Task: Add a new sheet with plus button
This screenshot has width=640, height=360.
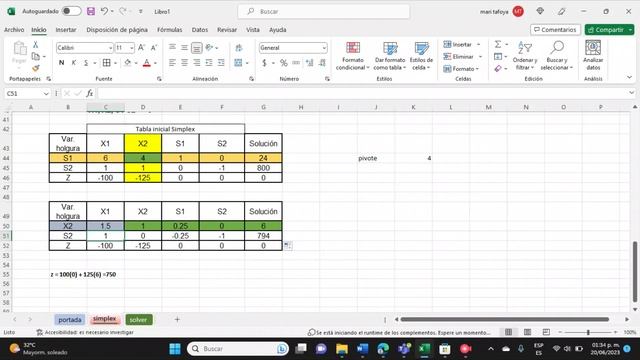Action: (x=177, y=320)
